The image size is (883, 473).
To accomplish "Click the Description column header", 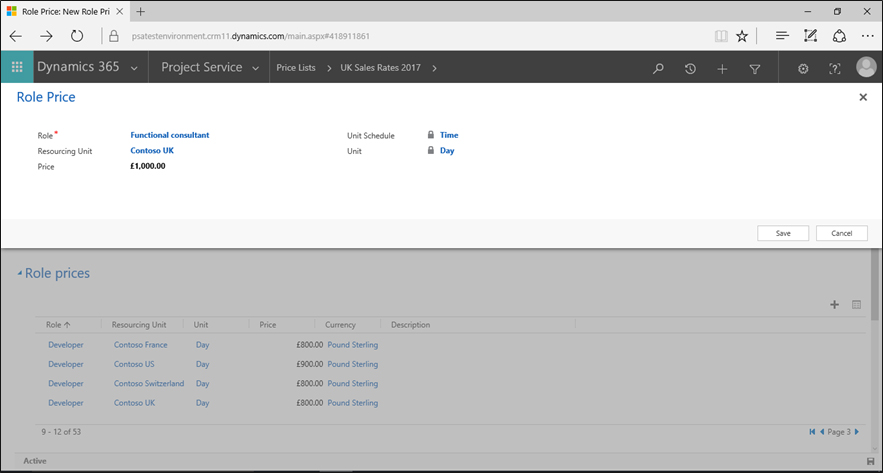I will (411, 325).
